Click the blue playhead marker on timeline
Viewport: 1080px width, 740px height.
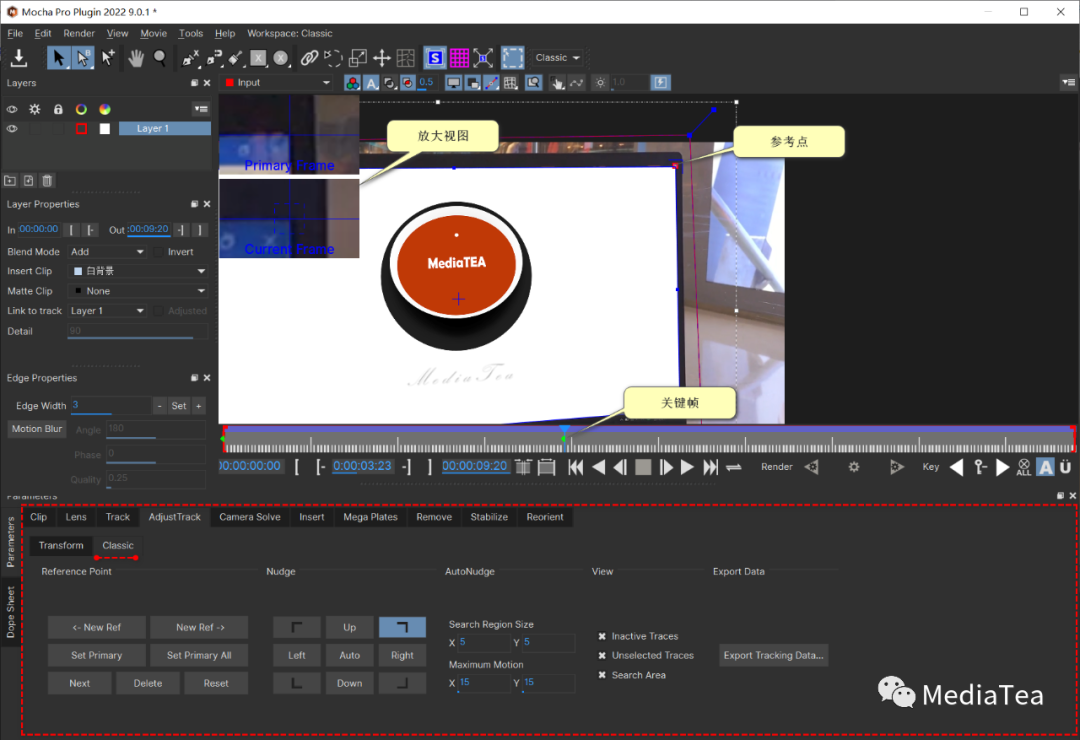coord(565,430)
